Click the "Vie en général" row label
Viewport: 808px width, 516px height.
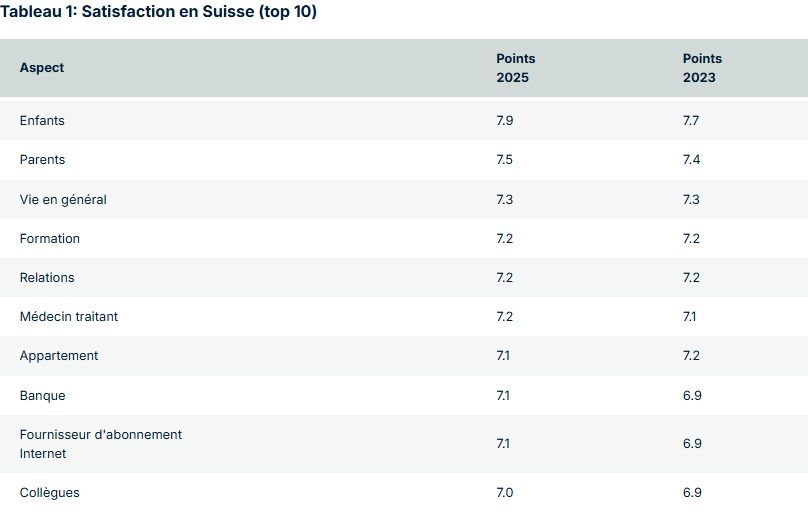(x=63, y=200)
